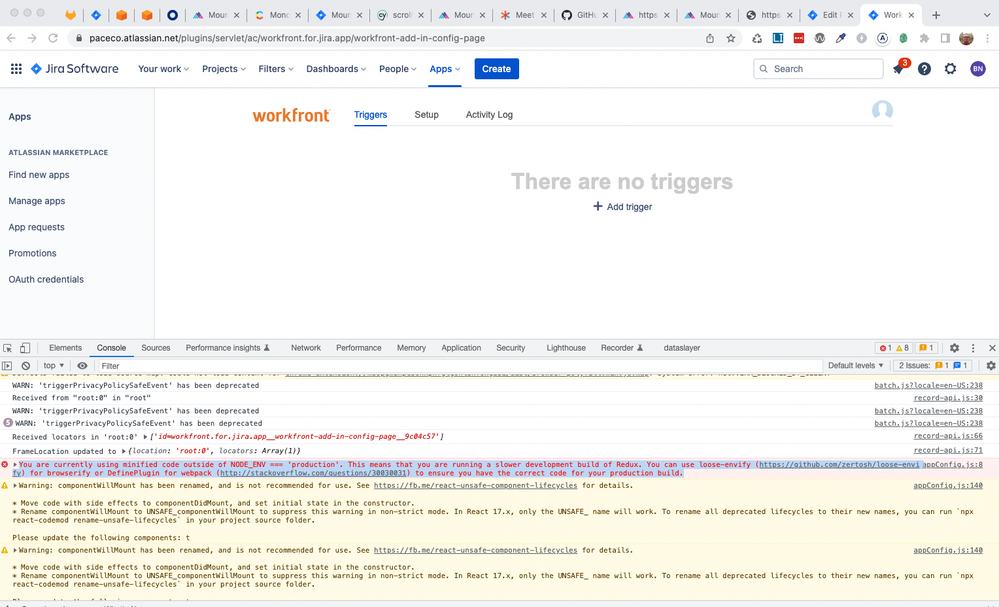Open the Default levels dropdown

point(856,366)
